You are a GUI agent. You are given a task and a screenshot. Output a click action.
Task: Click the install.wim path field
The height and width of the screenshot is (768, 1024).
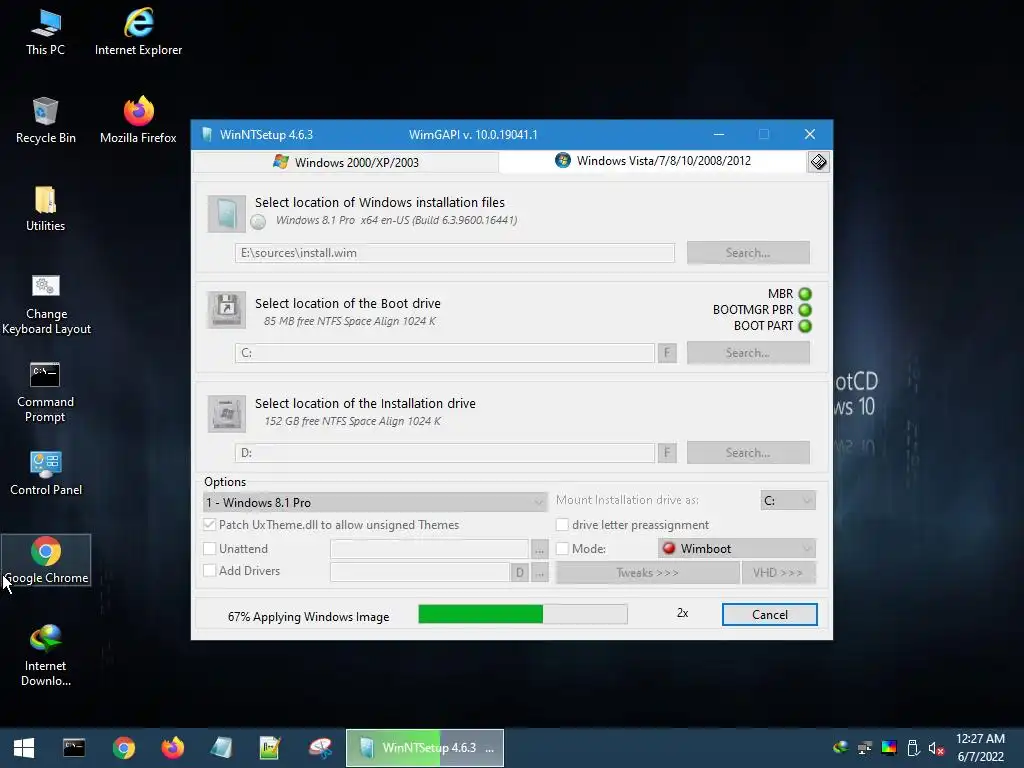tap(455, 253)
